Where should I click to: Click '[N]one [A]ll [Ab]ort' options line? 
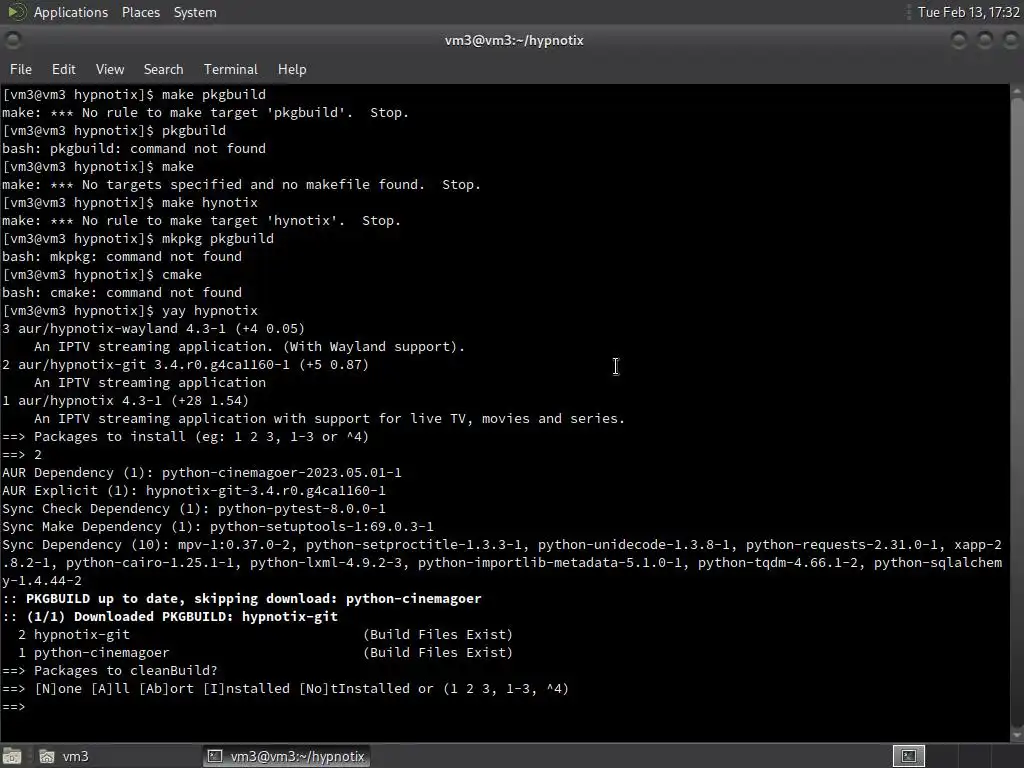click(x=285, y=688)
